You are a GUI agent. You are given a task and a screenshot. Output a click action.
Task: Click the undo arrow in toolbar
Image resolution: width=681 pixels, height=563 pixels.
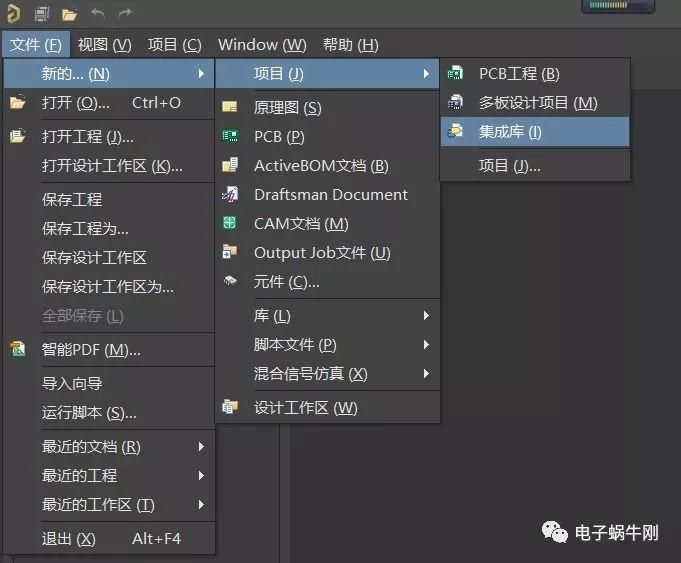tap(98, 13)
